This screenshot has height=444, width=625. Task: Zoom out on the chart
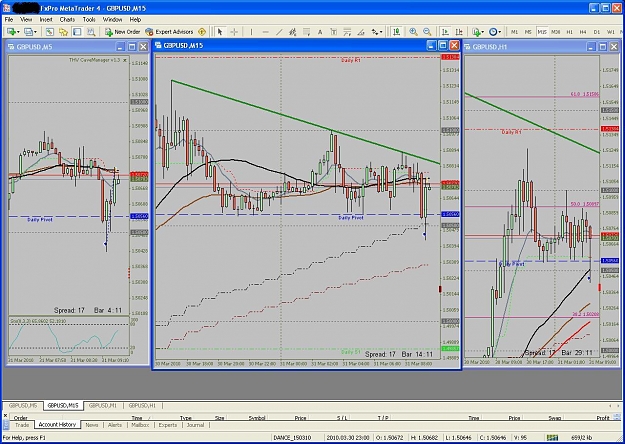point(427,32)
